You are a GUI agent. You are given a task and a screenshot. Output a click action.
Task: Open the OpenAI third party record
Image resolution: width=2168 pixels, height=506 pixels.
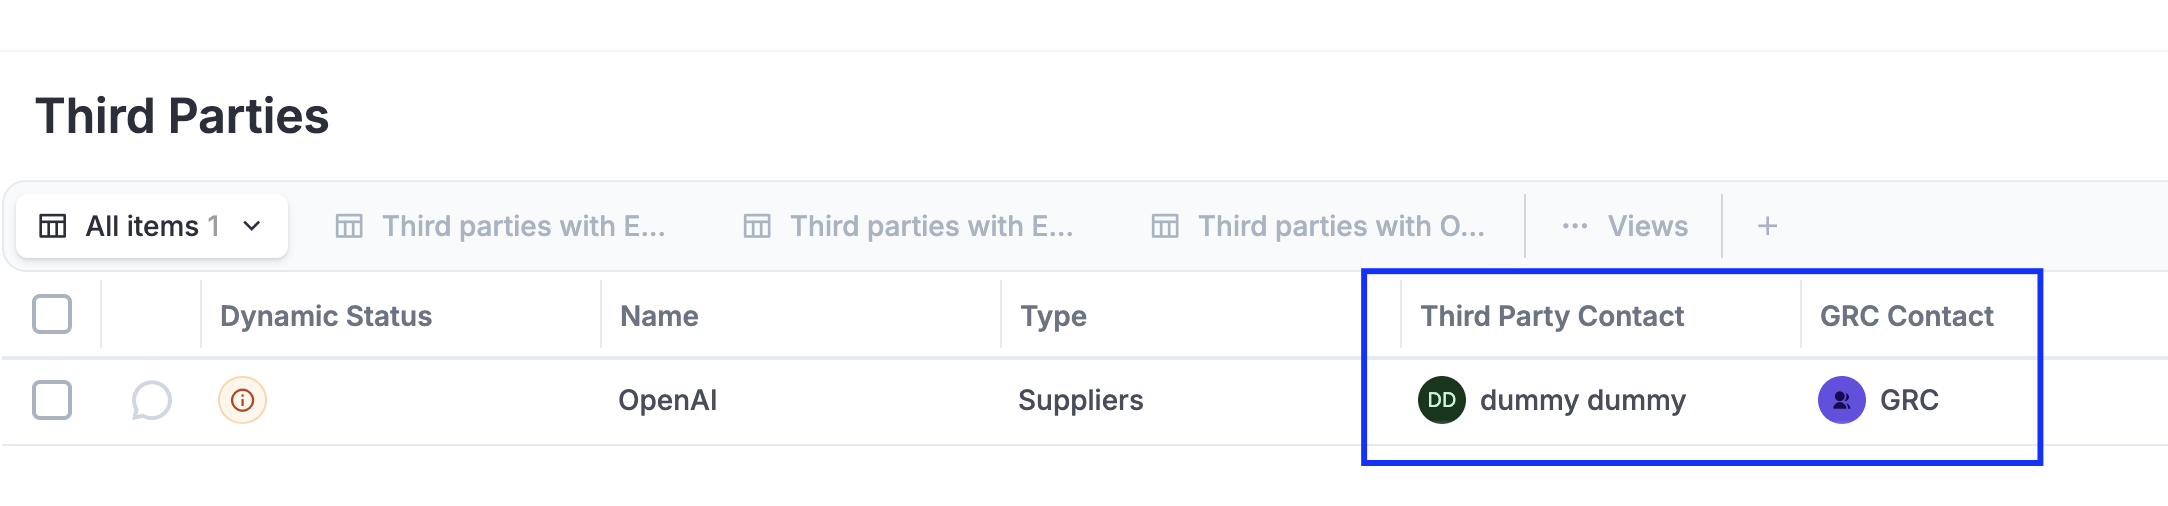667,400
